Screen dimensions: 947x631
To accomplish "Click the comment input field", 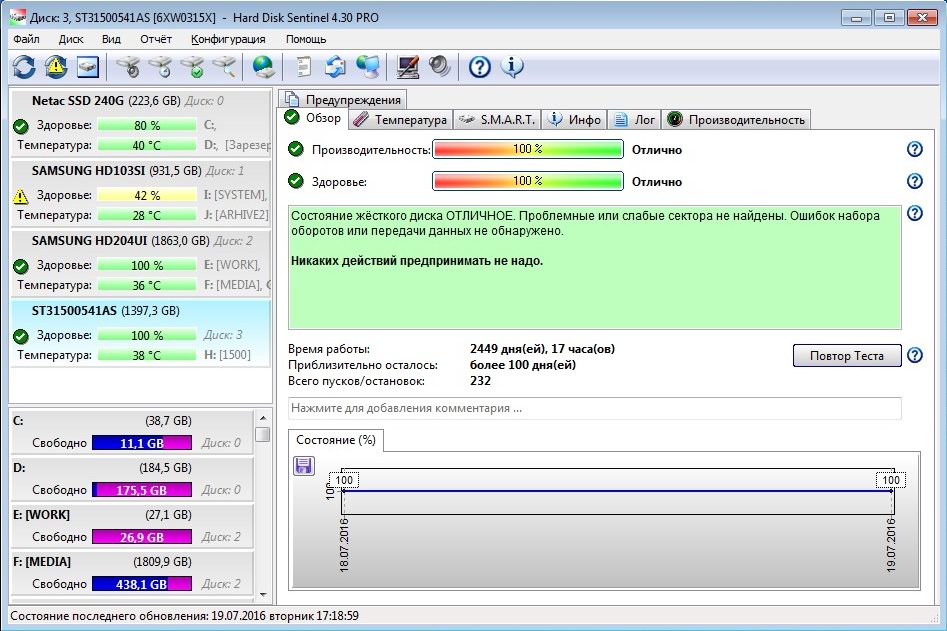I will coord(594,408).
